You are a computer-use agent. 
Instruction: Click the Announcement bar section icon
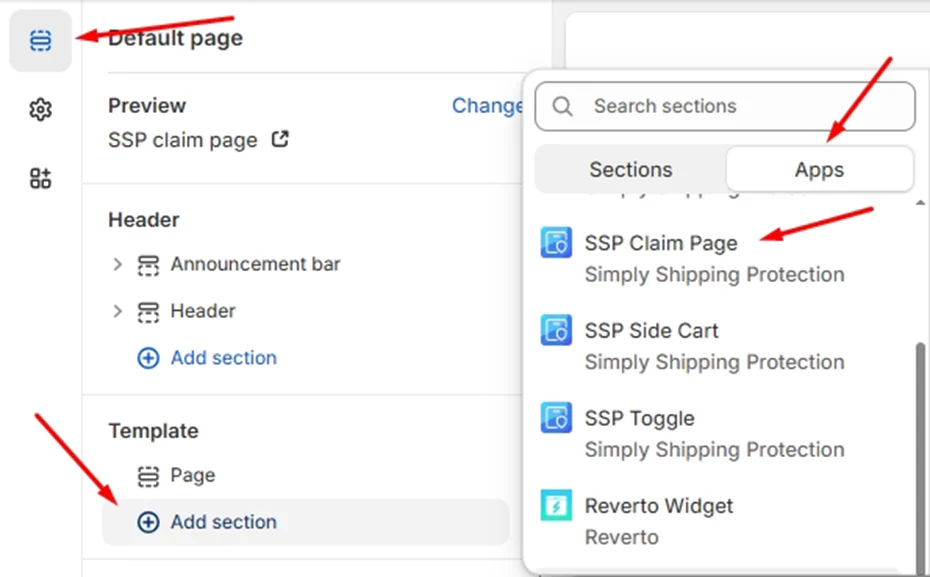pyautogui.click(x=148, y=265)
